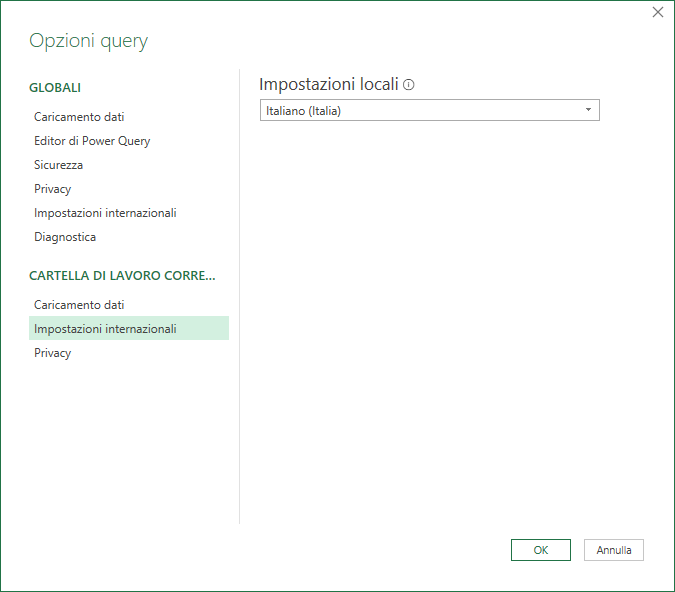Image resolution: width=675 pixels, height=592 pixels.
Task: Click the CARTELLA DI LAVORO CORRE... header
Action: [122, 276]
